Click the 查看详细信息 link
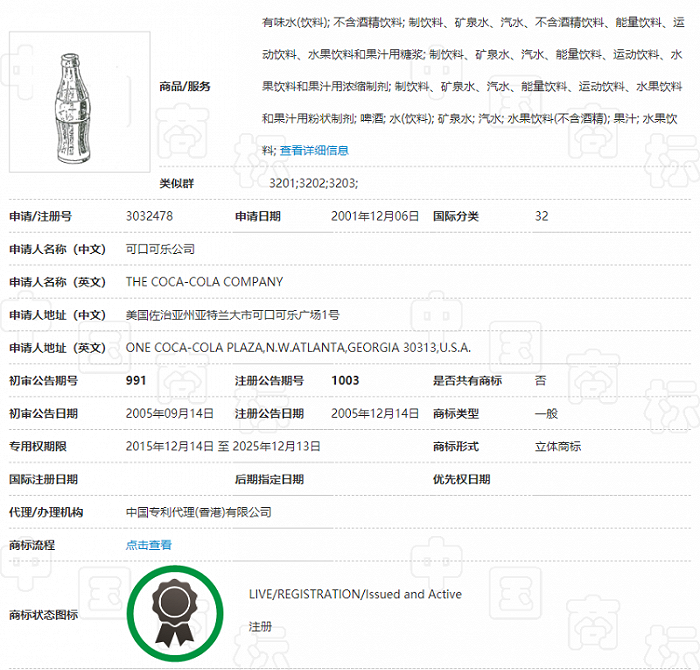This screenshot has width=700, height=670. [314, 151]
